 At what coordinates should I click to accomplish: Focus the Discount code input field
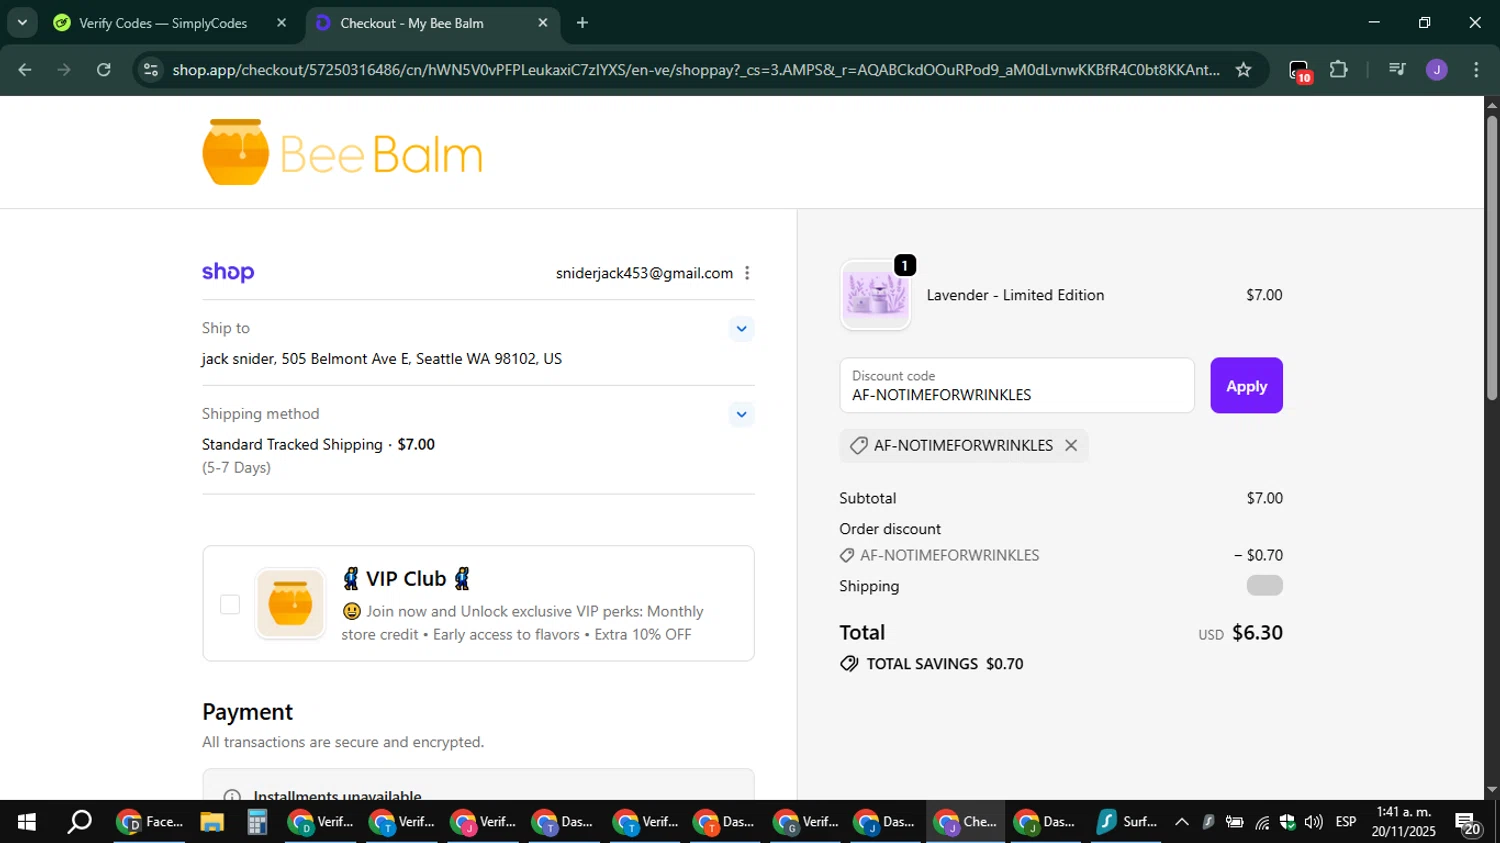(x=1017, y=385)
